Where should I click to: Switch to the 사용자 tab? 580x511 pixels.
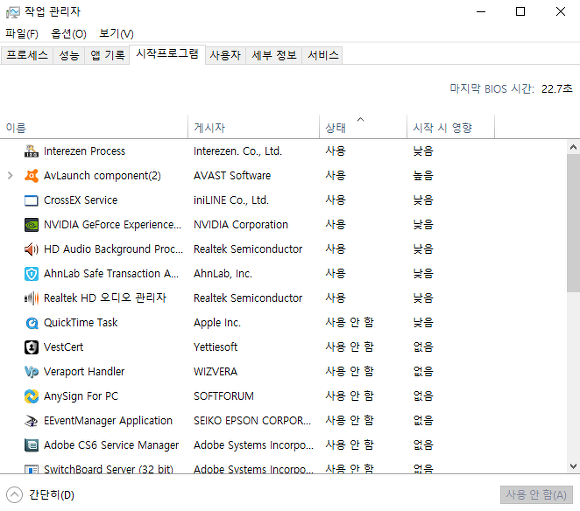tap(225, 56)
